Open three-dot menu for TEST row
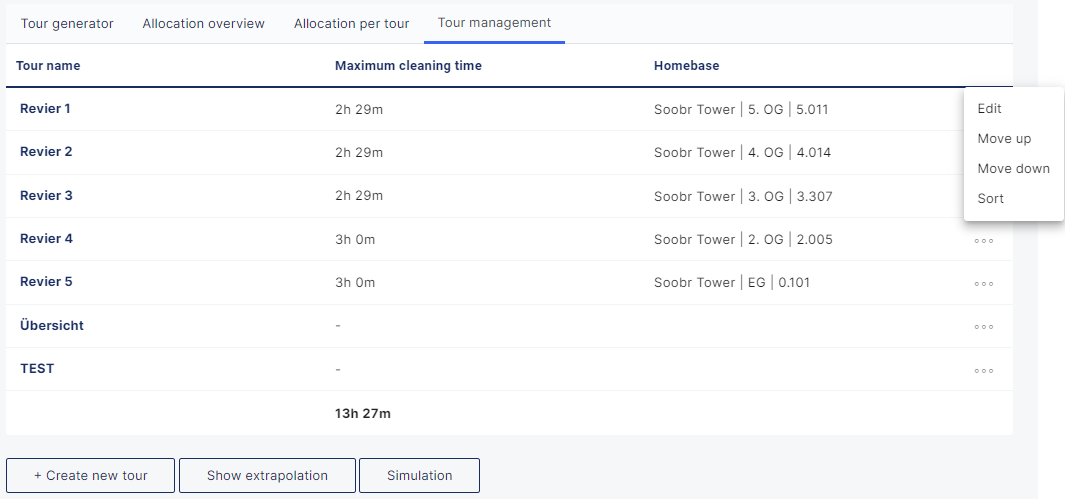The width and height of the screenshot is (1065, 499). tap(984, 370)
